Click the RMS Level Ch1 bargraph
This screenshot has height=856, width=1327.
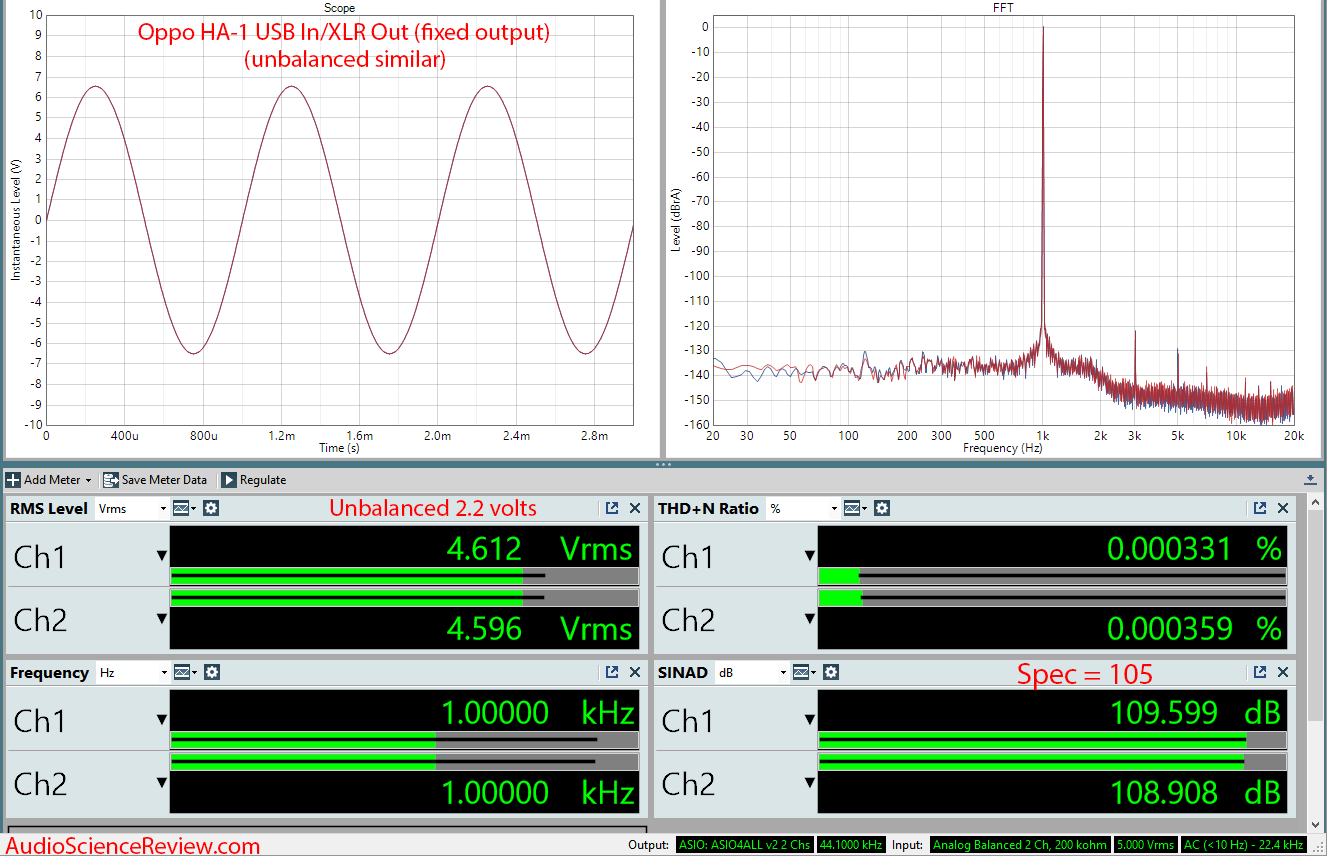(404, 576)
